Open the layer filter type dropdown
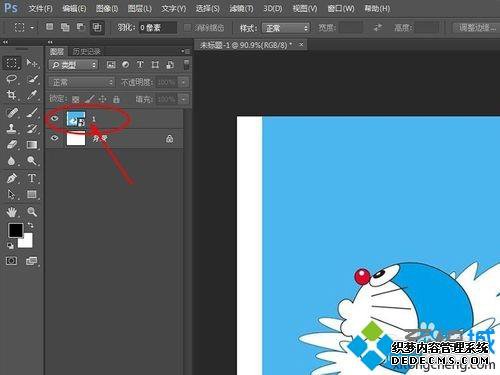This screenshot has width=500, height=375. [73, 65]
